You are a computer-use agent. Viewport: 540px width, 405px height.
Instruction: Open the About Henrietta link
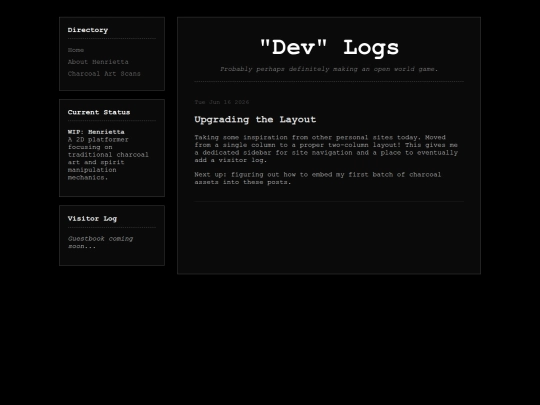tap(98, 62)
